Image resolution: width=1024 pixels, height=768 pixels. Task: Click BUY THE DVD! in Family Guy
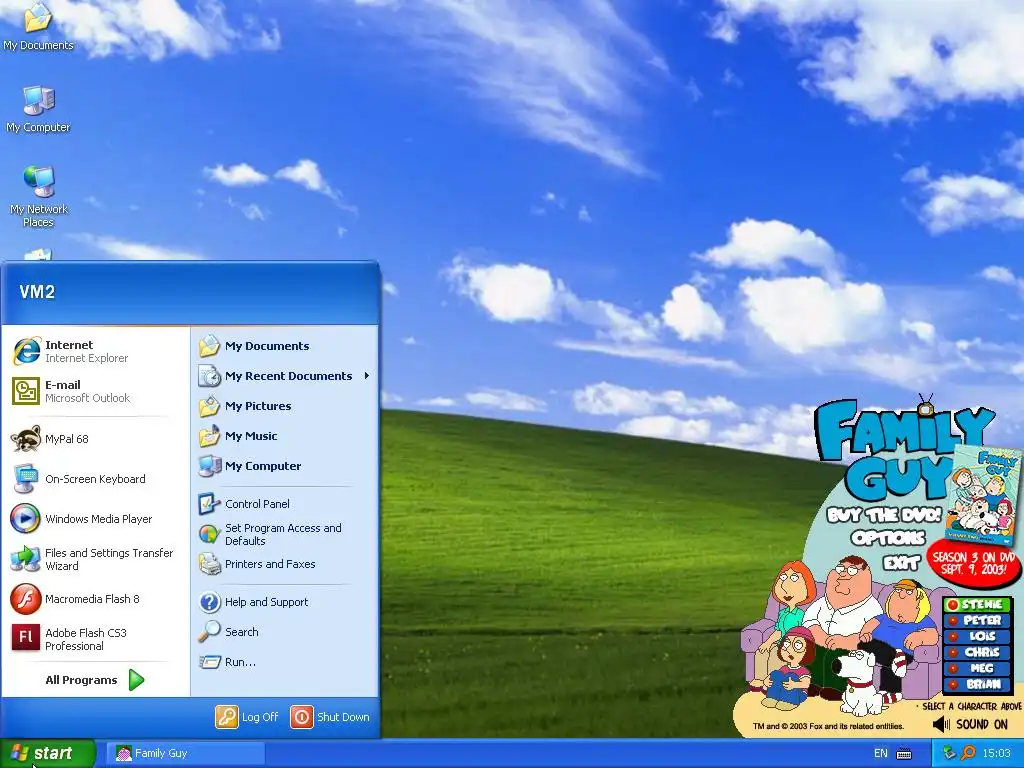coord(884,515)
